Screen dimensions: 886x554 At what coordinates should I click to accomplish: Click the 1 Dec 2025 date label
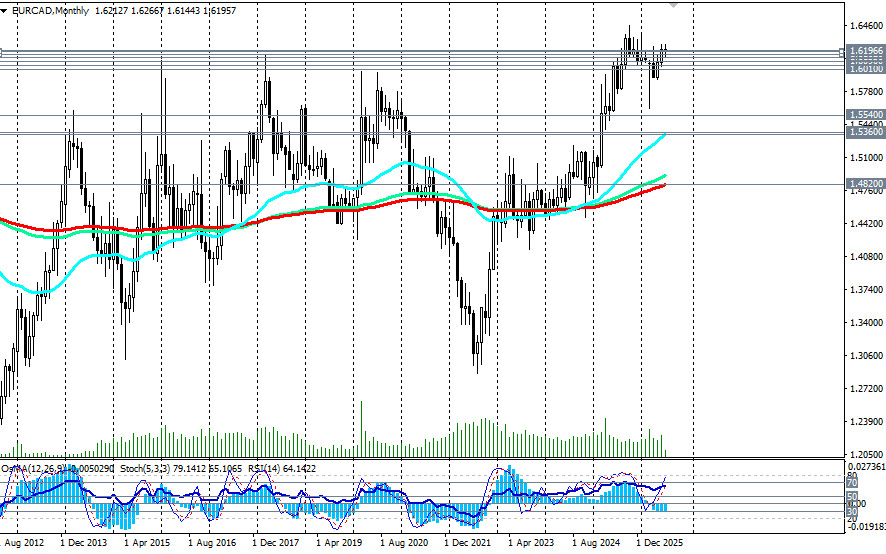(x=659, y=543)
